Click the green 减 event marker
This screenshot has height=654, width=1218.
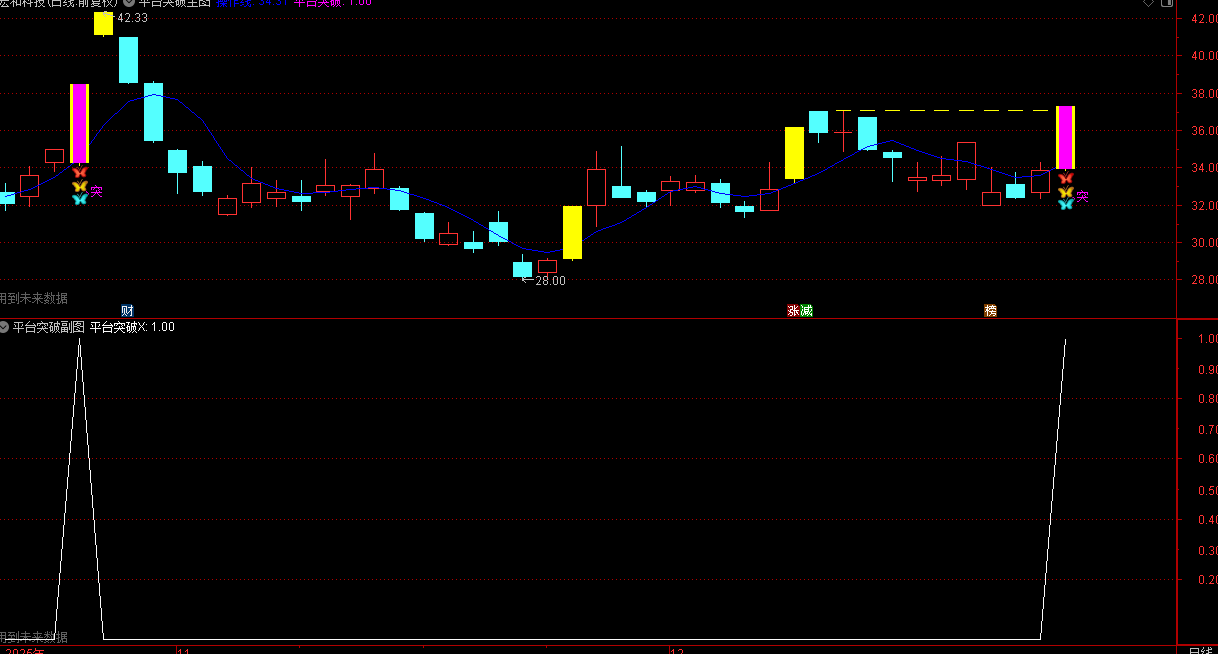click(806, 311)
